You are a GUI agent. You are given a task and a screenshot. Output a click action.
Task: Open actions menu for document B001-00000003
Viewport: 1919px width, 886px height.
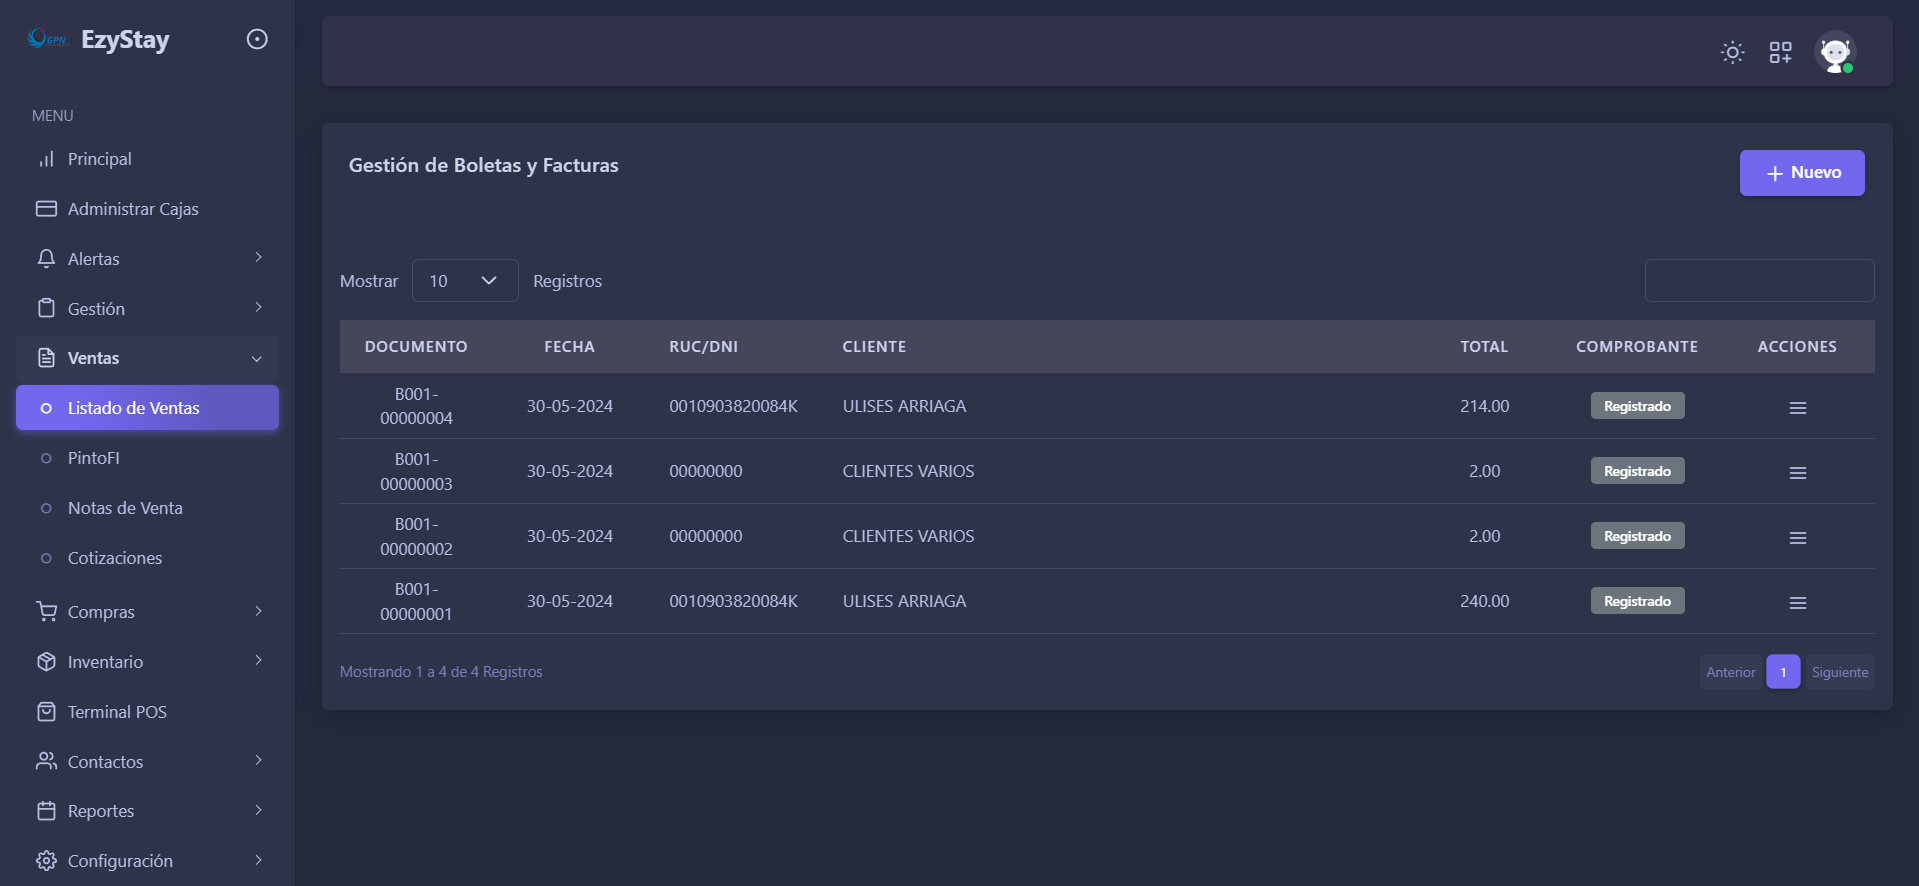pyautogui.click(x=1797, y=472)
